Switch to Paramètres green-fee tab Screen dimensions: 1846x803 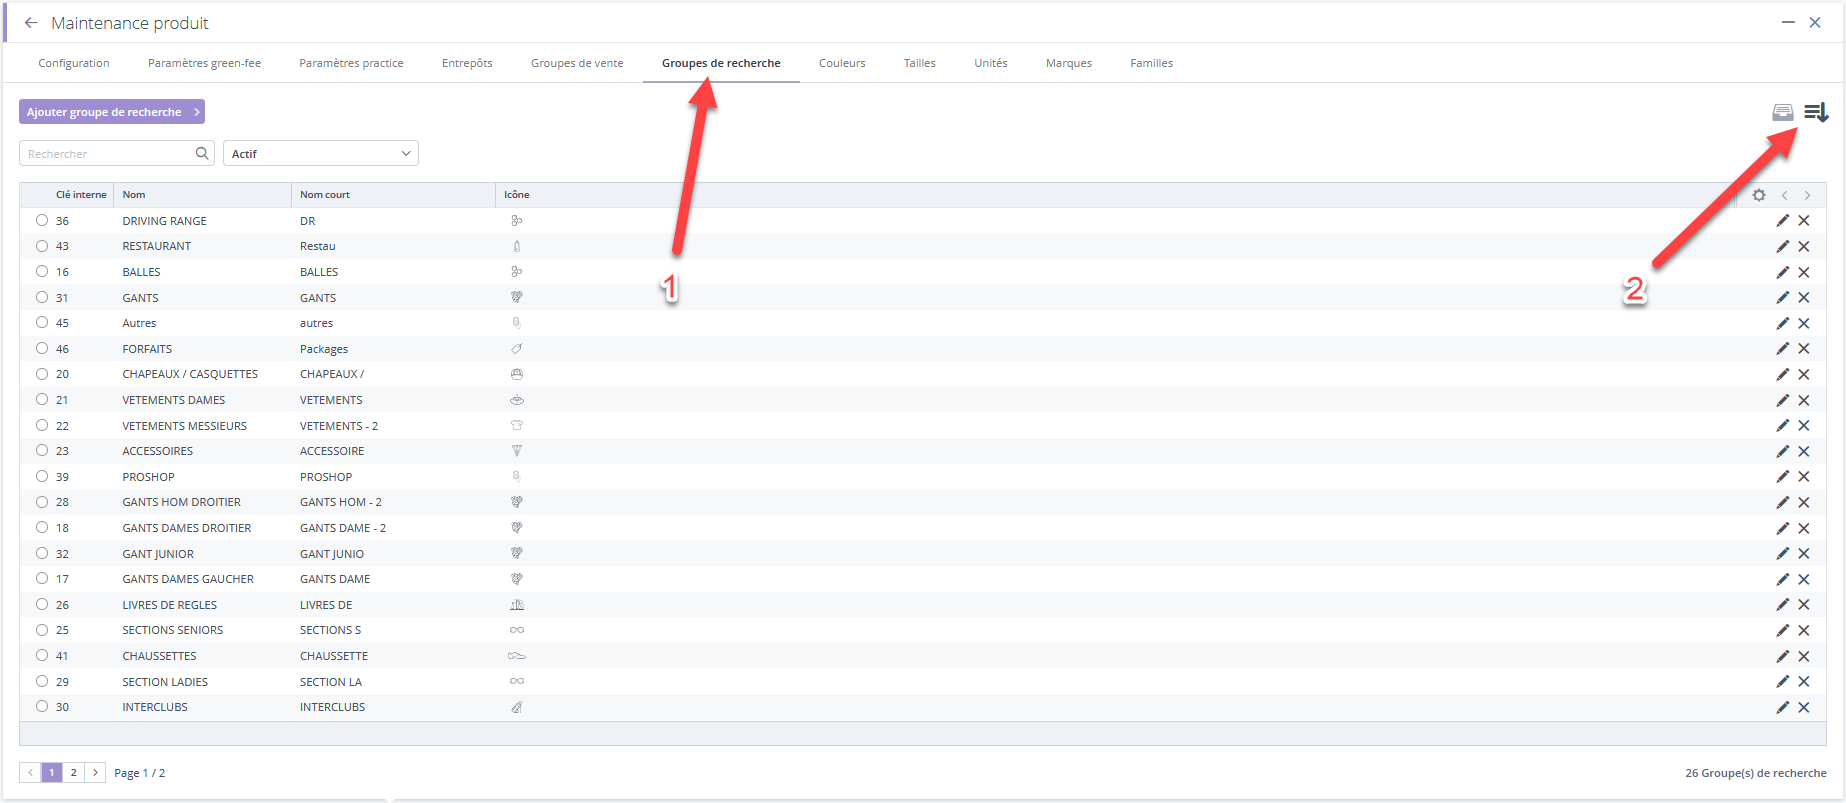pos(204,63)
